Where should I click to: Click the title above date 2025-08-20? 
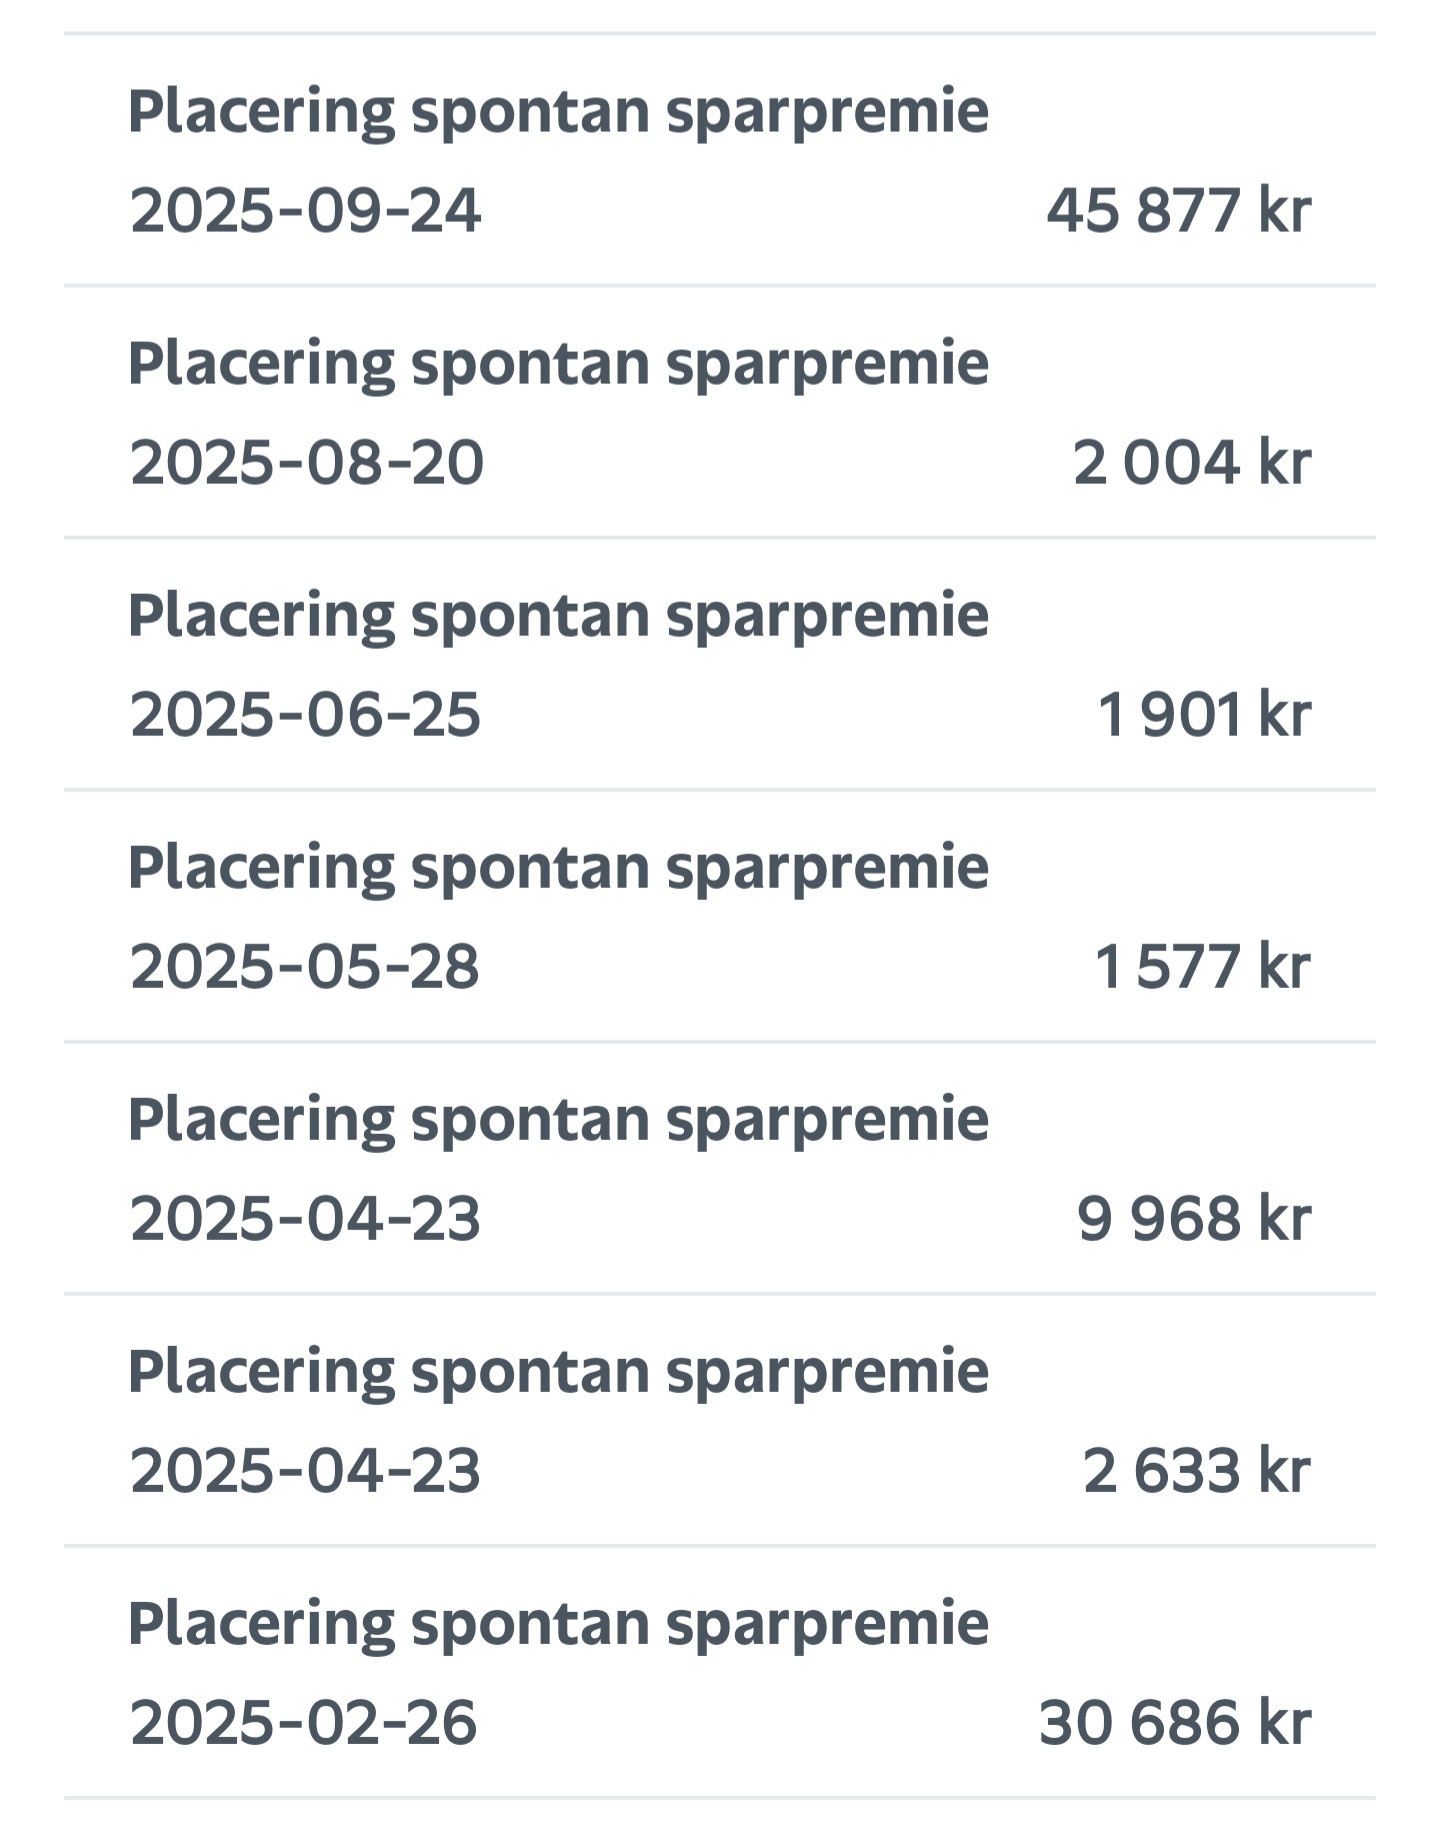coord(558,362)
